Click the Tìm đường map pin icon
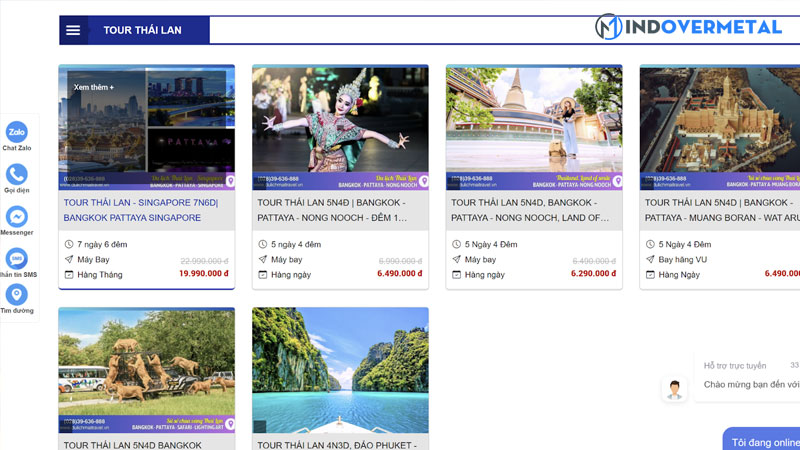 [x=17, y=295]
